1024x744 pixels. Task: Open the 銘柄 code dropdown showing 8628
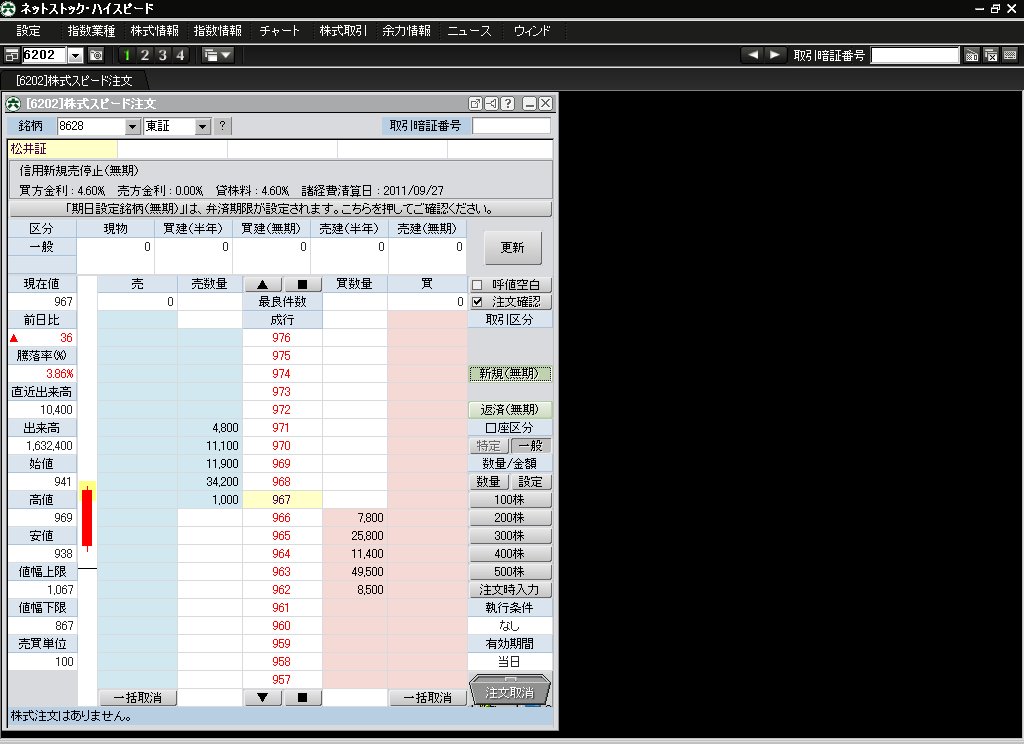(x=132, y=126)
